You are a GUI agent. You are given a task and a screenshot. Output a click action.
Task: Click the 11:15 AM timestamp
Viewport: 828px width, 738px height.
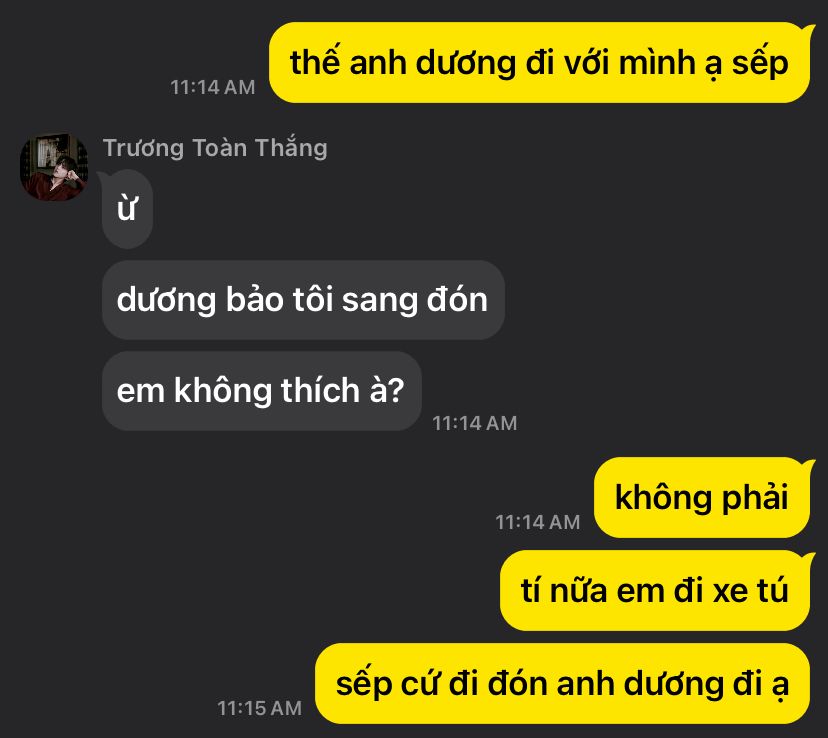click(x=259, y=708)
